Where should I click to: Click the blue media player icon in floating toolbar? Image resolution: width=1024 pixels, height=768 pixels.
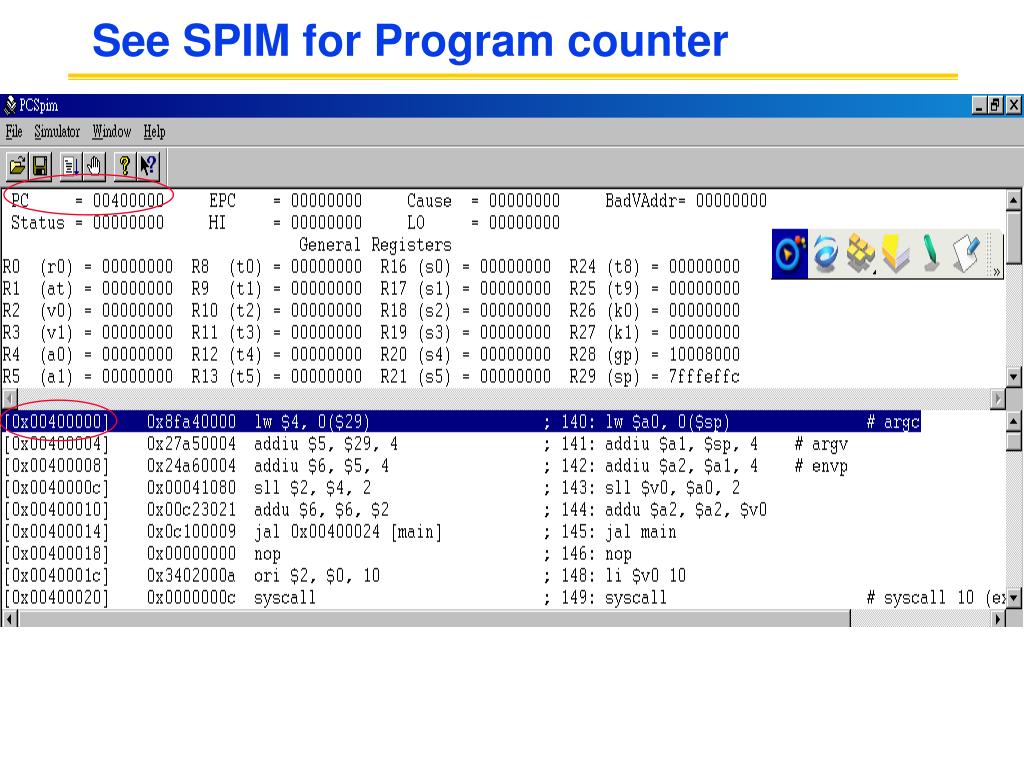click(x=790, y=253)
